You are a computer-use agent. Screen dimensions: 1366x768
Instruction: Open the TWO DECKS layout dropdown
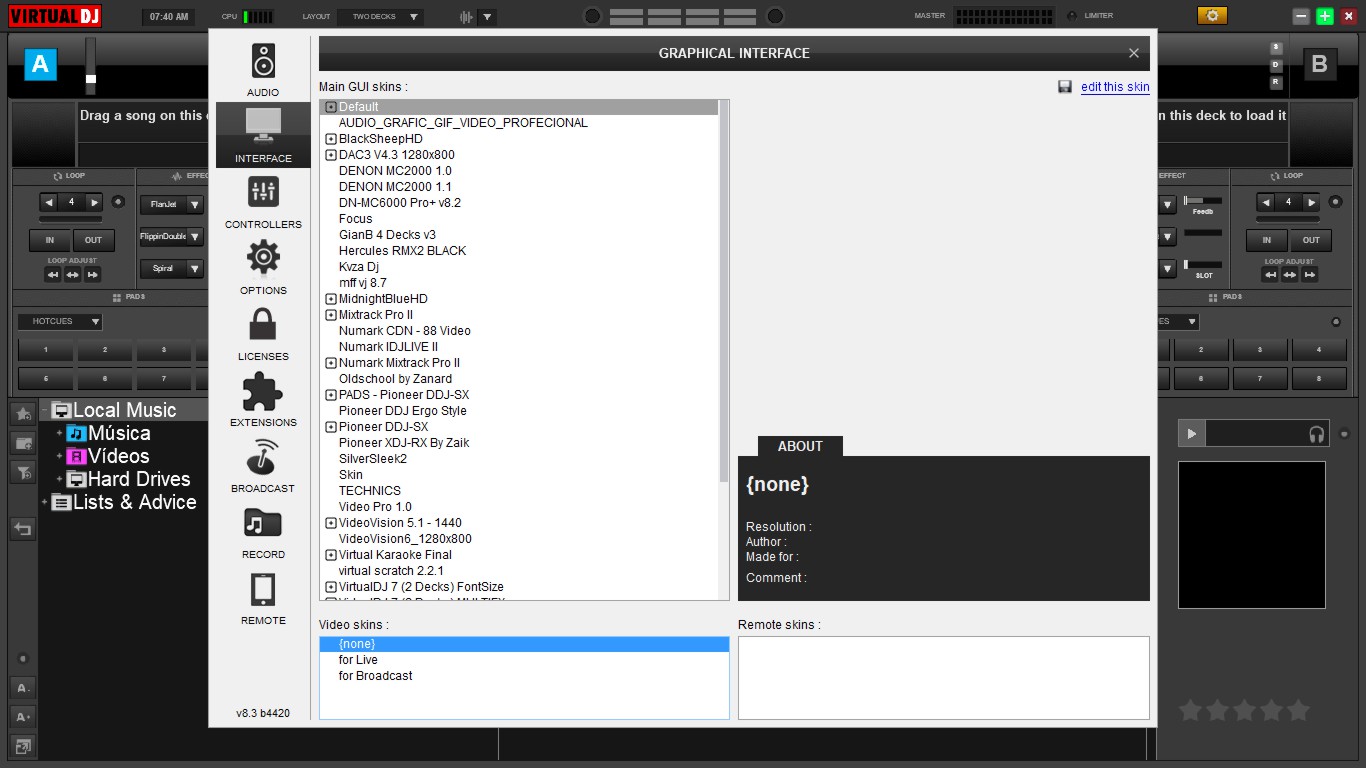(380, 17)
